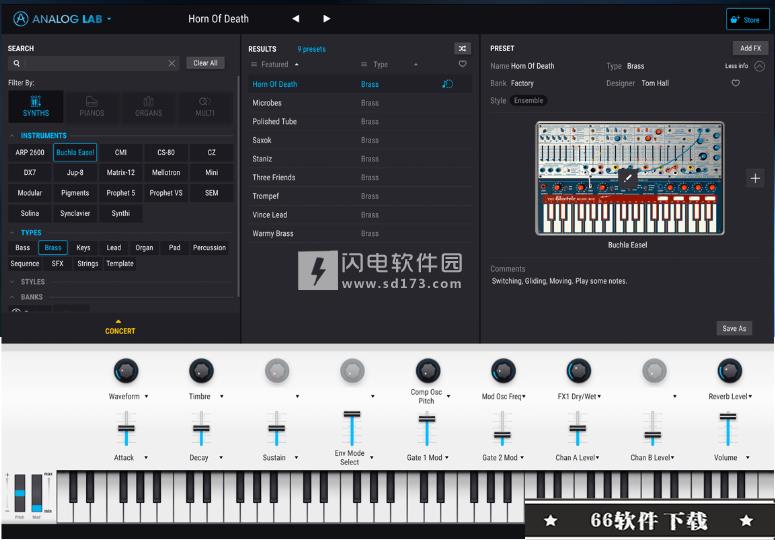Toggle the Buchla Easel instrument filter
Screen dimensions: 775x540
coord(75,152)
